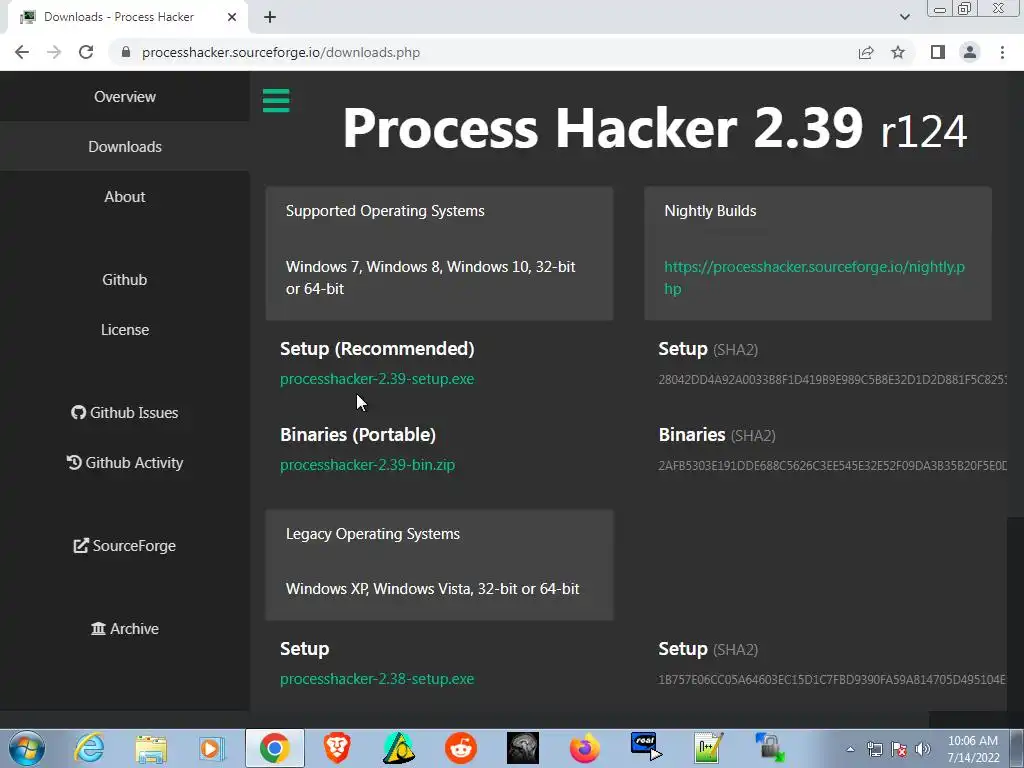
Task: Show hidden tray icons arrow
Action: click(x=850, y=749)
